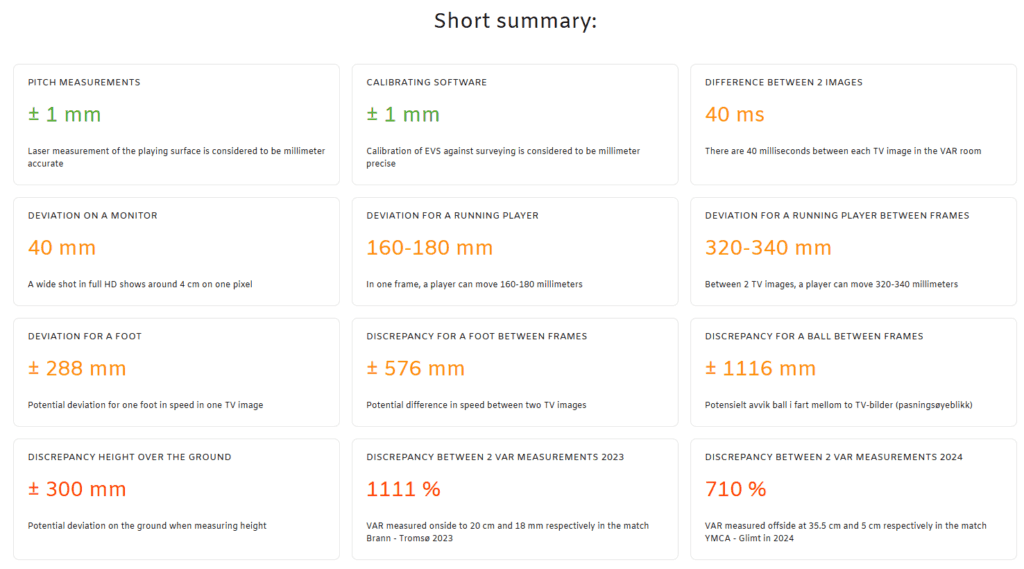Click the Norwegian "Potensielt avvik ball" description
The width and height of the screenshot is (1024, 569).
[839, 405]
